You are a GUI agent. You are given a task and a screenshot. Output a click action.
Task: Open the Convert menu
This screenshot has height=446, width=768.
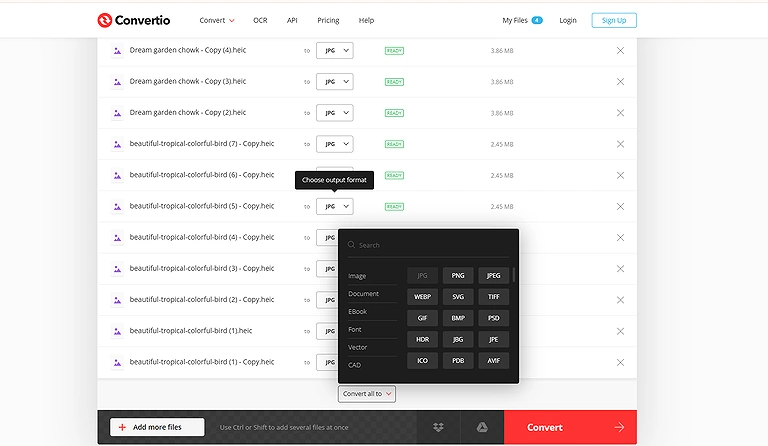pyautogui.click(x=216, y=20)
